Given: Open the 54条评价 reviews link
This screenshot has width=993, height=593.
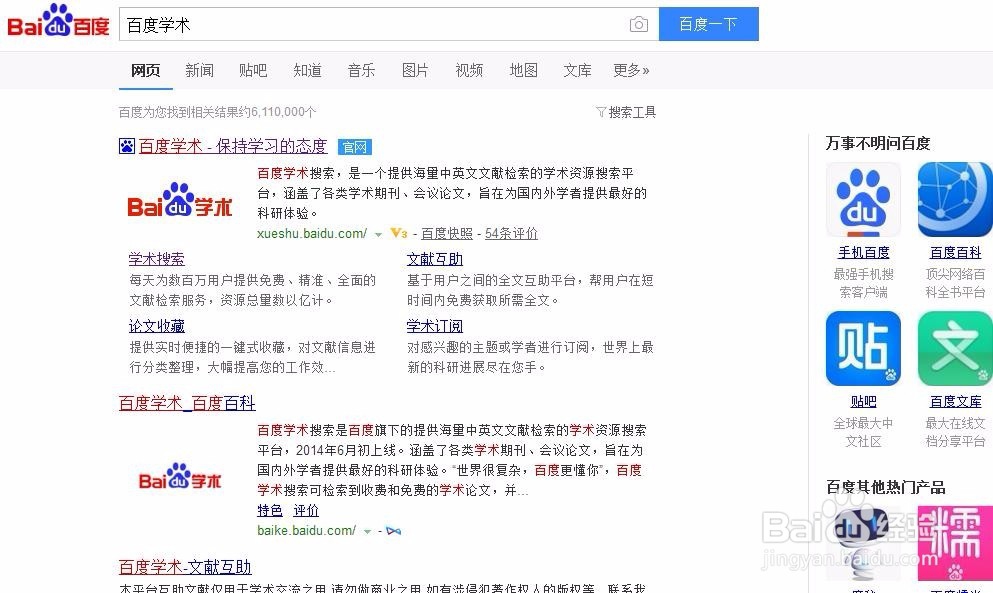Looking at the screenshot, I should [511, 234].
